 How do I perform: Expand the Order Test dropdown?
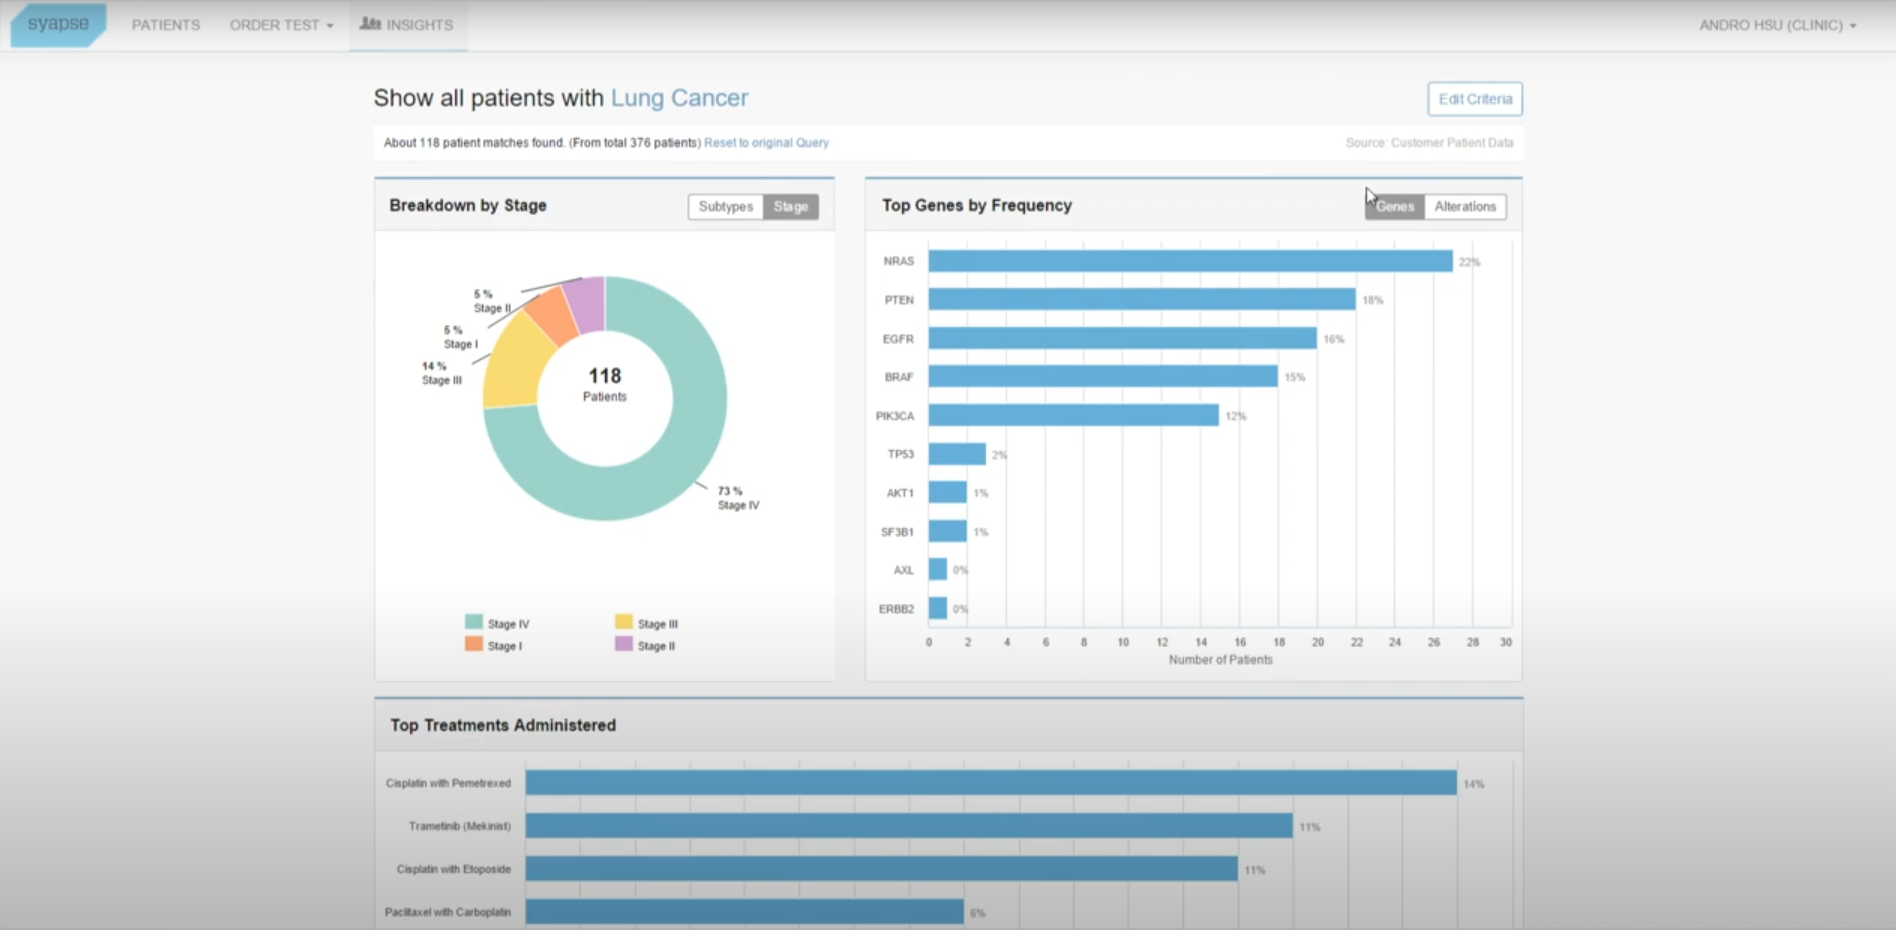click(281, 25)
